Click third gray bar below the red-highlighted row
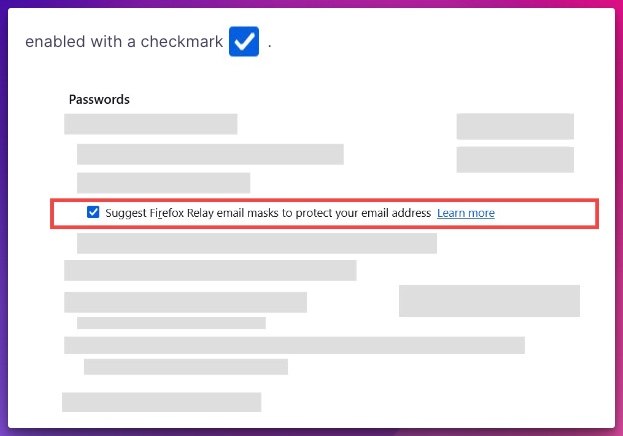 185,302
